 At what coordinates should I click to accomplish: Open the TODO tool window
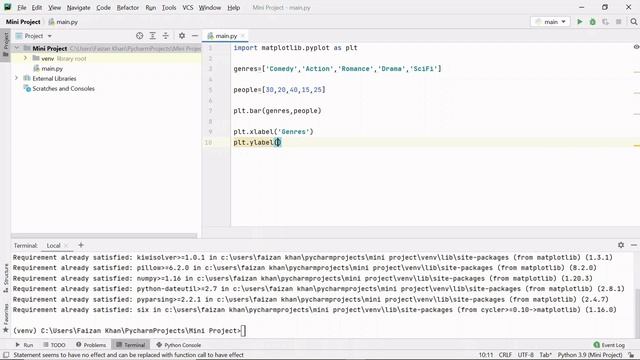pos(54,345)
